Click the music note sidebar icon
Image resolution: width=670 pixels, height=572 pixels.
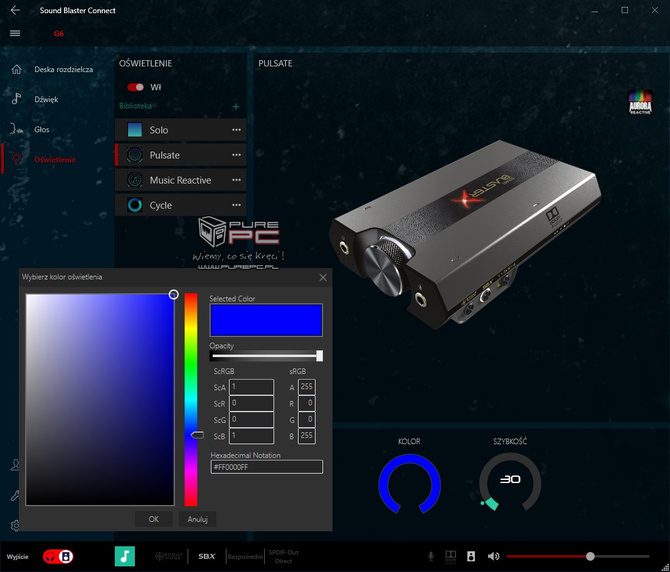16,99
